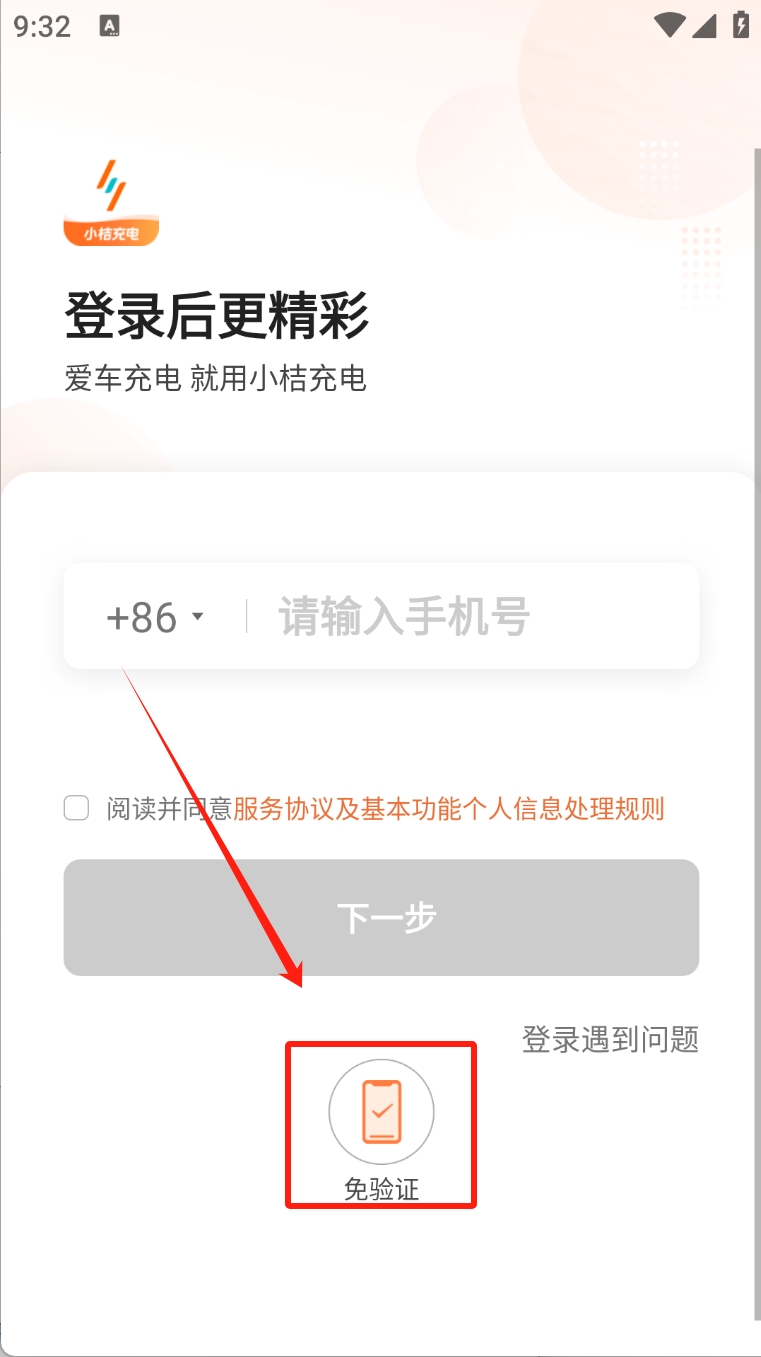This screenshot has width=761, height=1357.
Task: Tap the small arrow next to +86
Action: coord(197,617)
